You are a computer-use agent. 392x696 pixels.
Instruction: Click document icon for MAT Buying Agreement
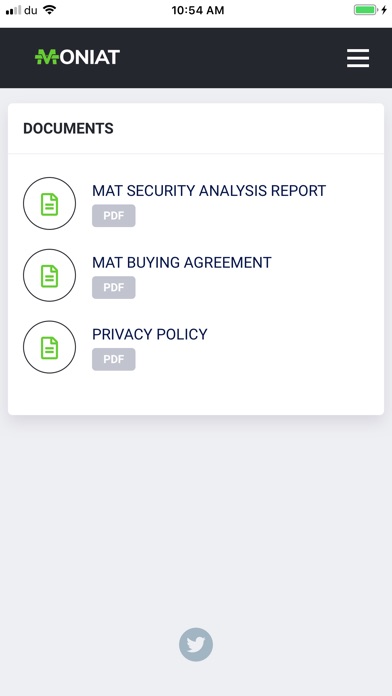[49, 275]
